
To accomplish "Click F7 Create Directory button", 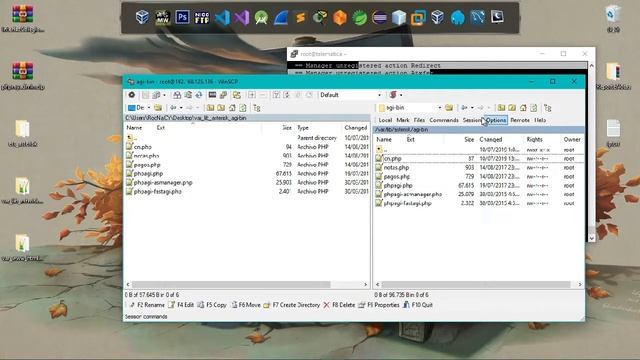I will pos(292,305).
